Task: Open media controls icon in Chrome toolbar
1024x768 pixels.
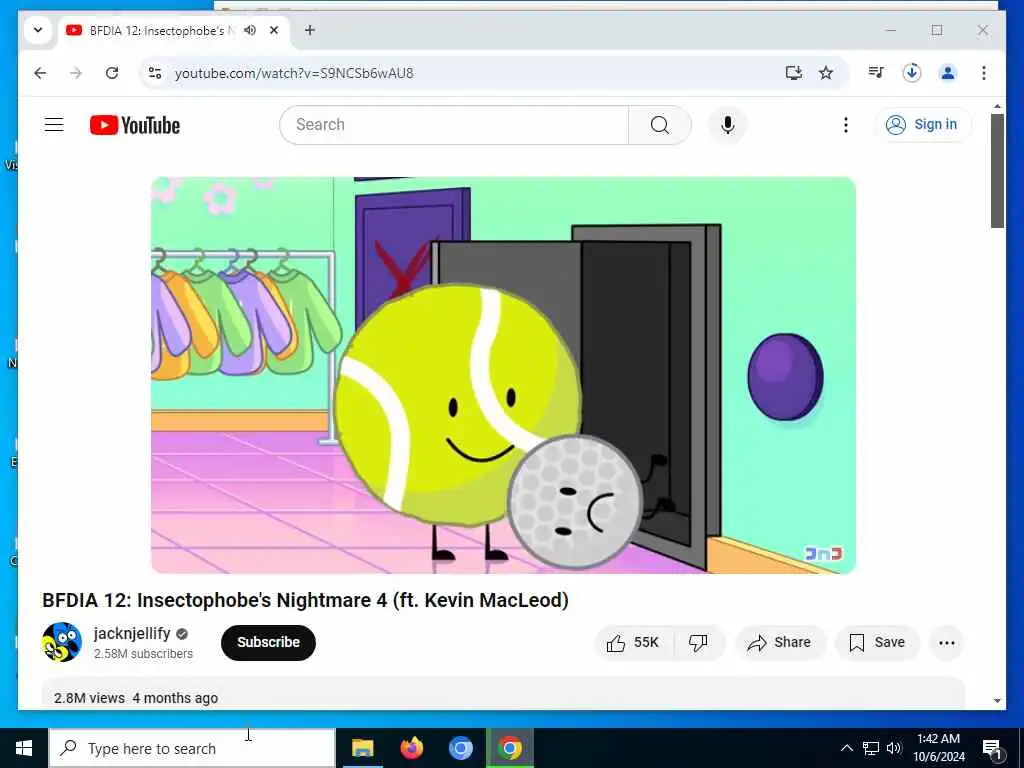Action: (x=876, y=72)
